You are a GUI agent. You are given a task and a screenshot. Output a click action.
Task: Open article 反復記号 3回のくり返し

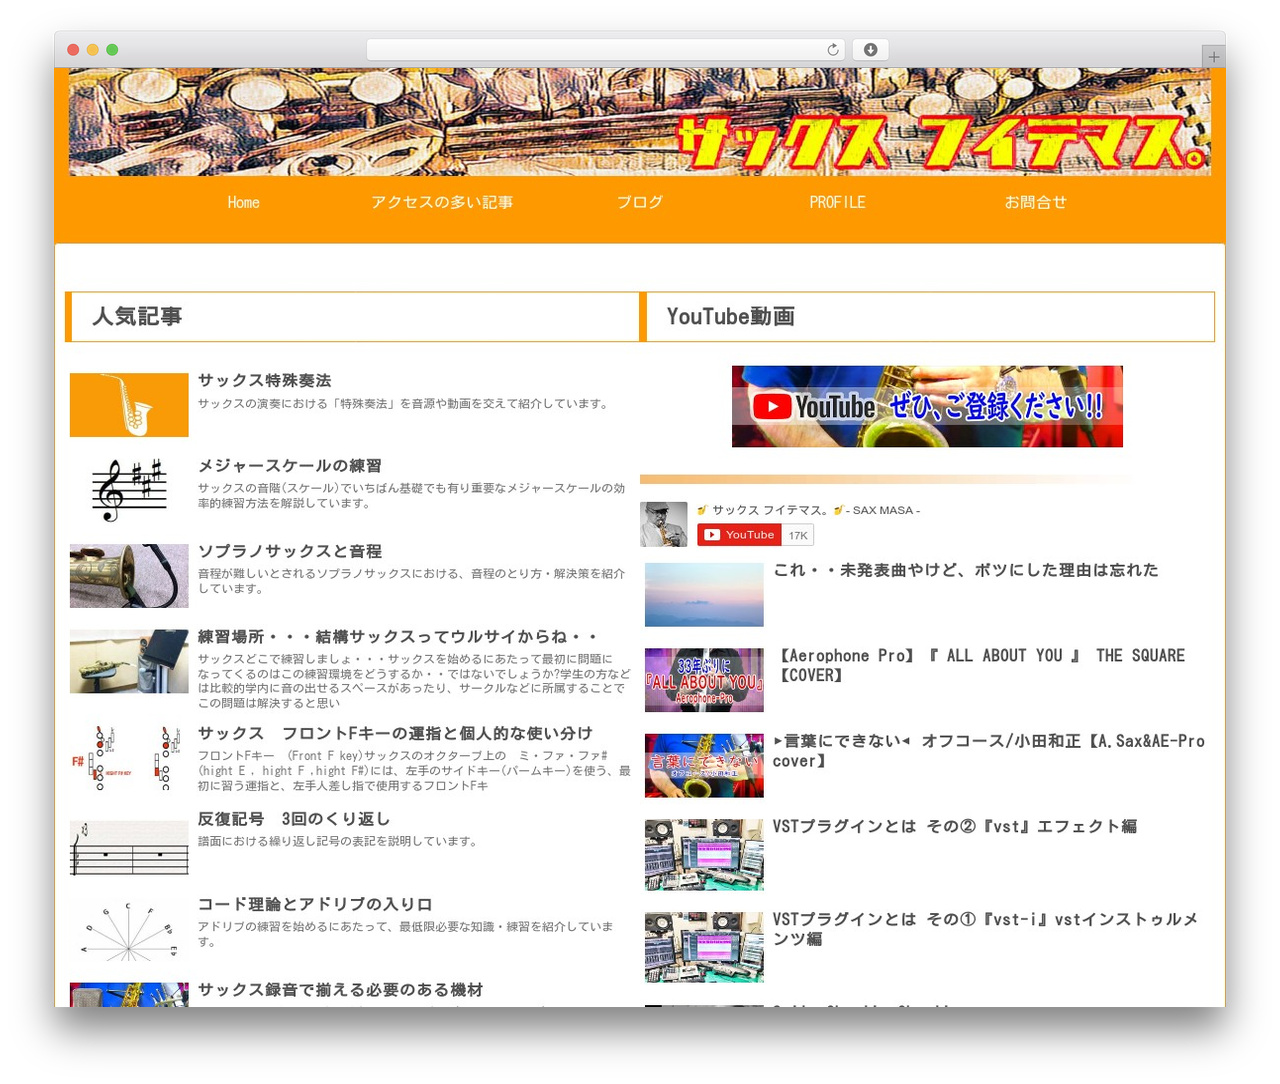click(x=294, y=819)
